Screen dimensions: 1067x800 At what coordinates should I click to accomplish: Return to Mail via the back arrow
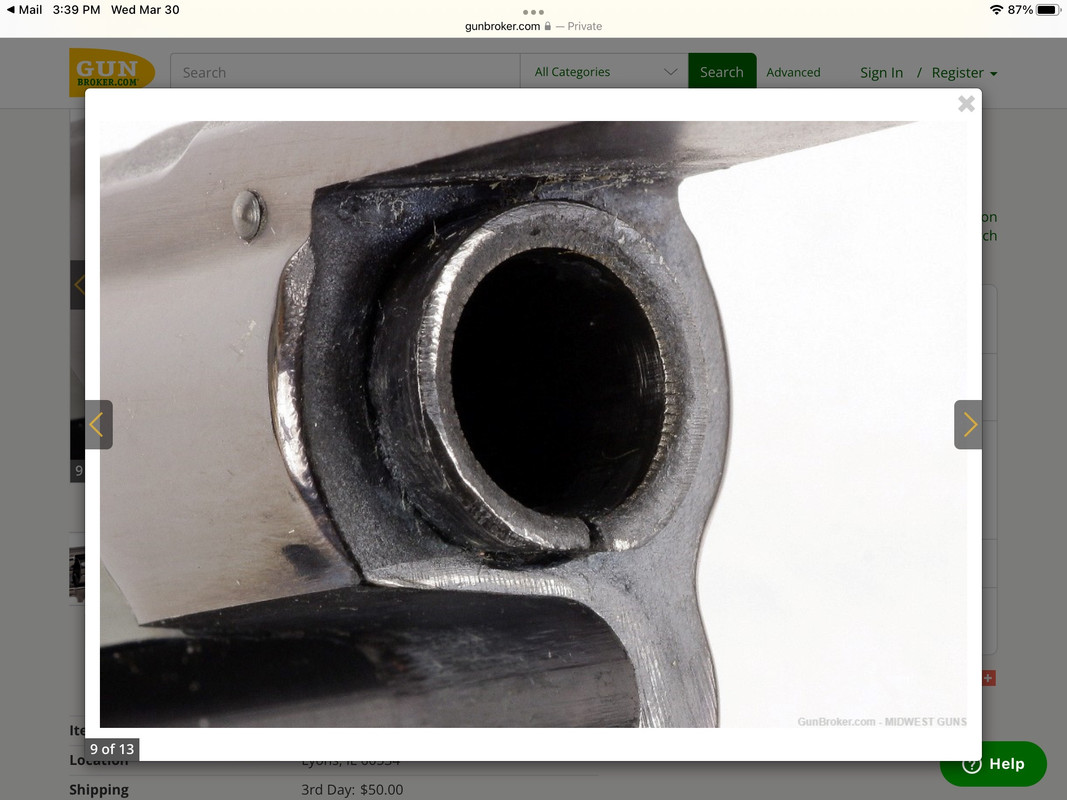click(x=24, y=10)
